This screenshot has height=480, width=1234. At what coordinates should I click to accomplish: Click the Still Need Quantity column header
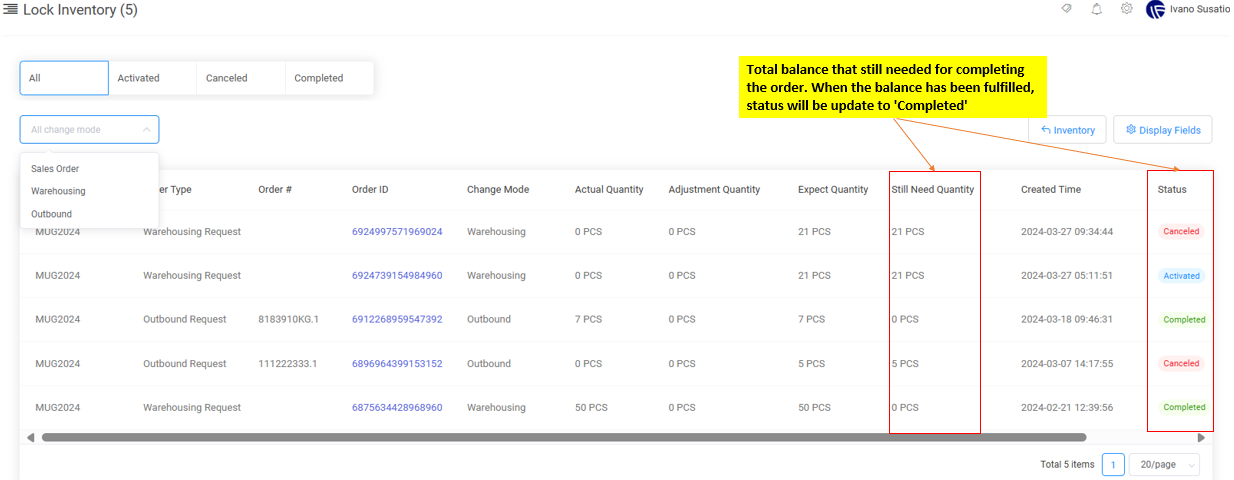pyautogui.click(x=933, y=189)
